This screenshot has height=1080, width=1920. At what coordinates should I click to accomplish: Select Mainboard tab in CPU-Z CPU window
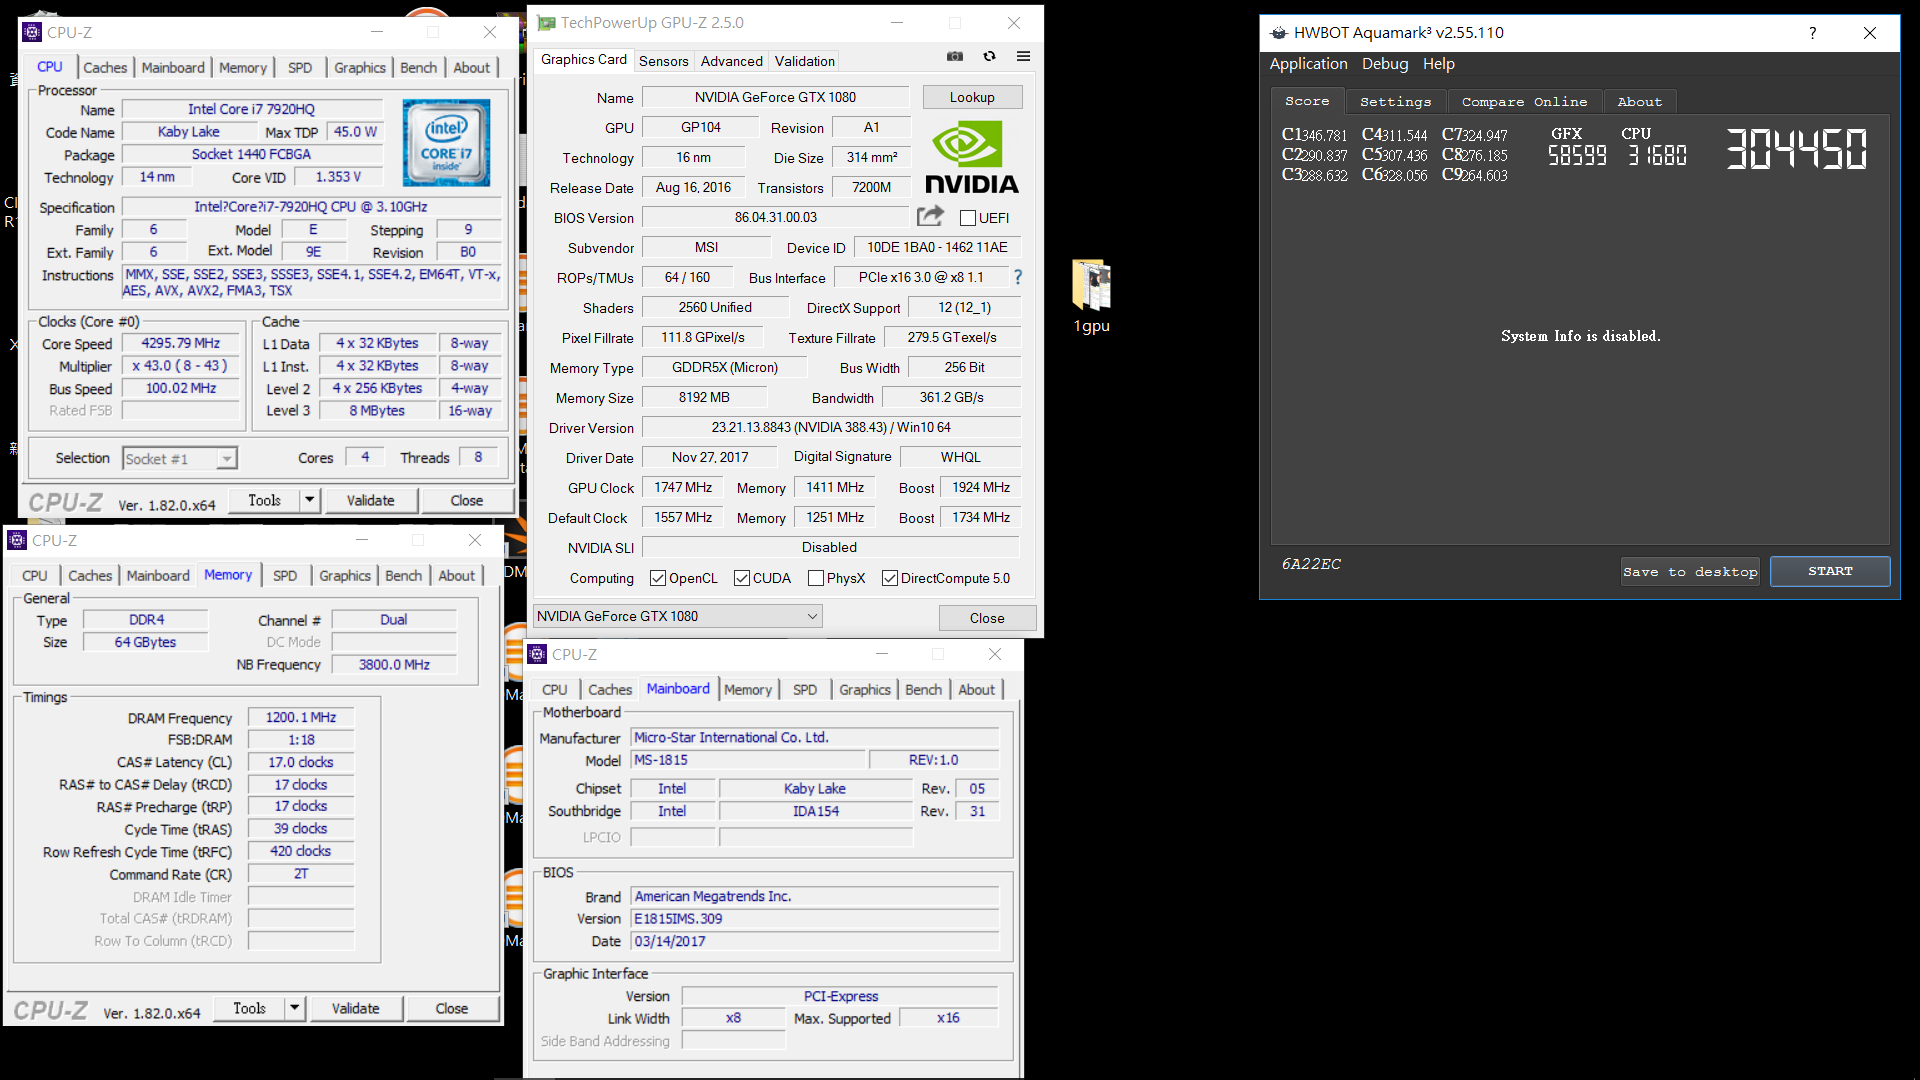(x=173, y=68)
